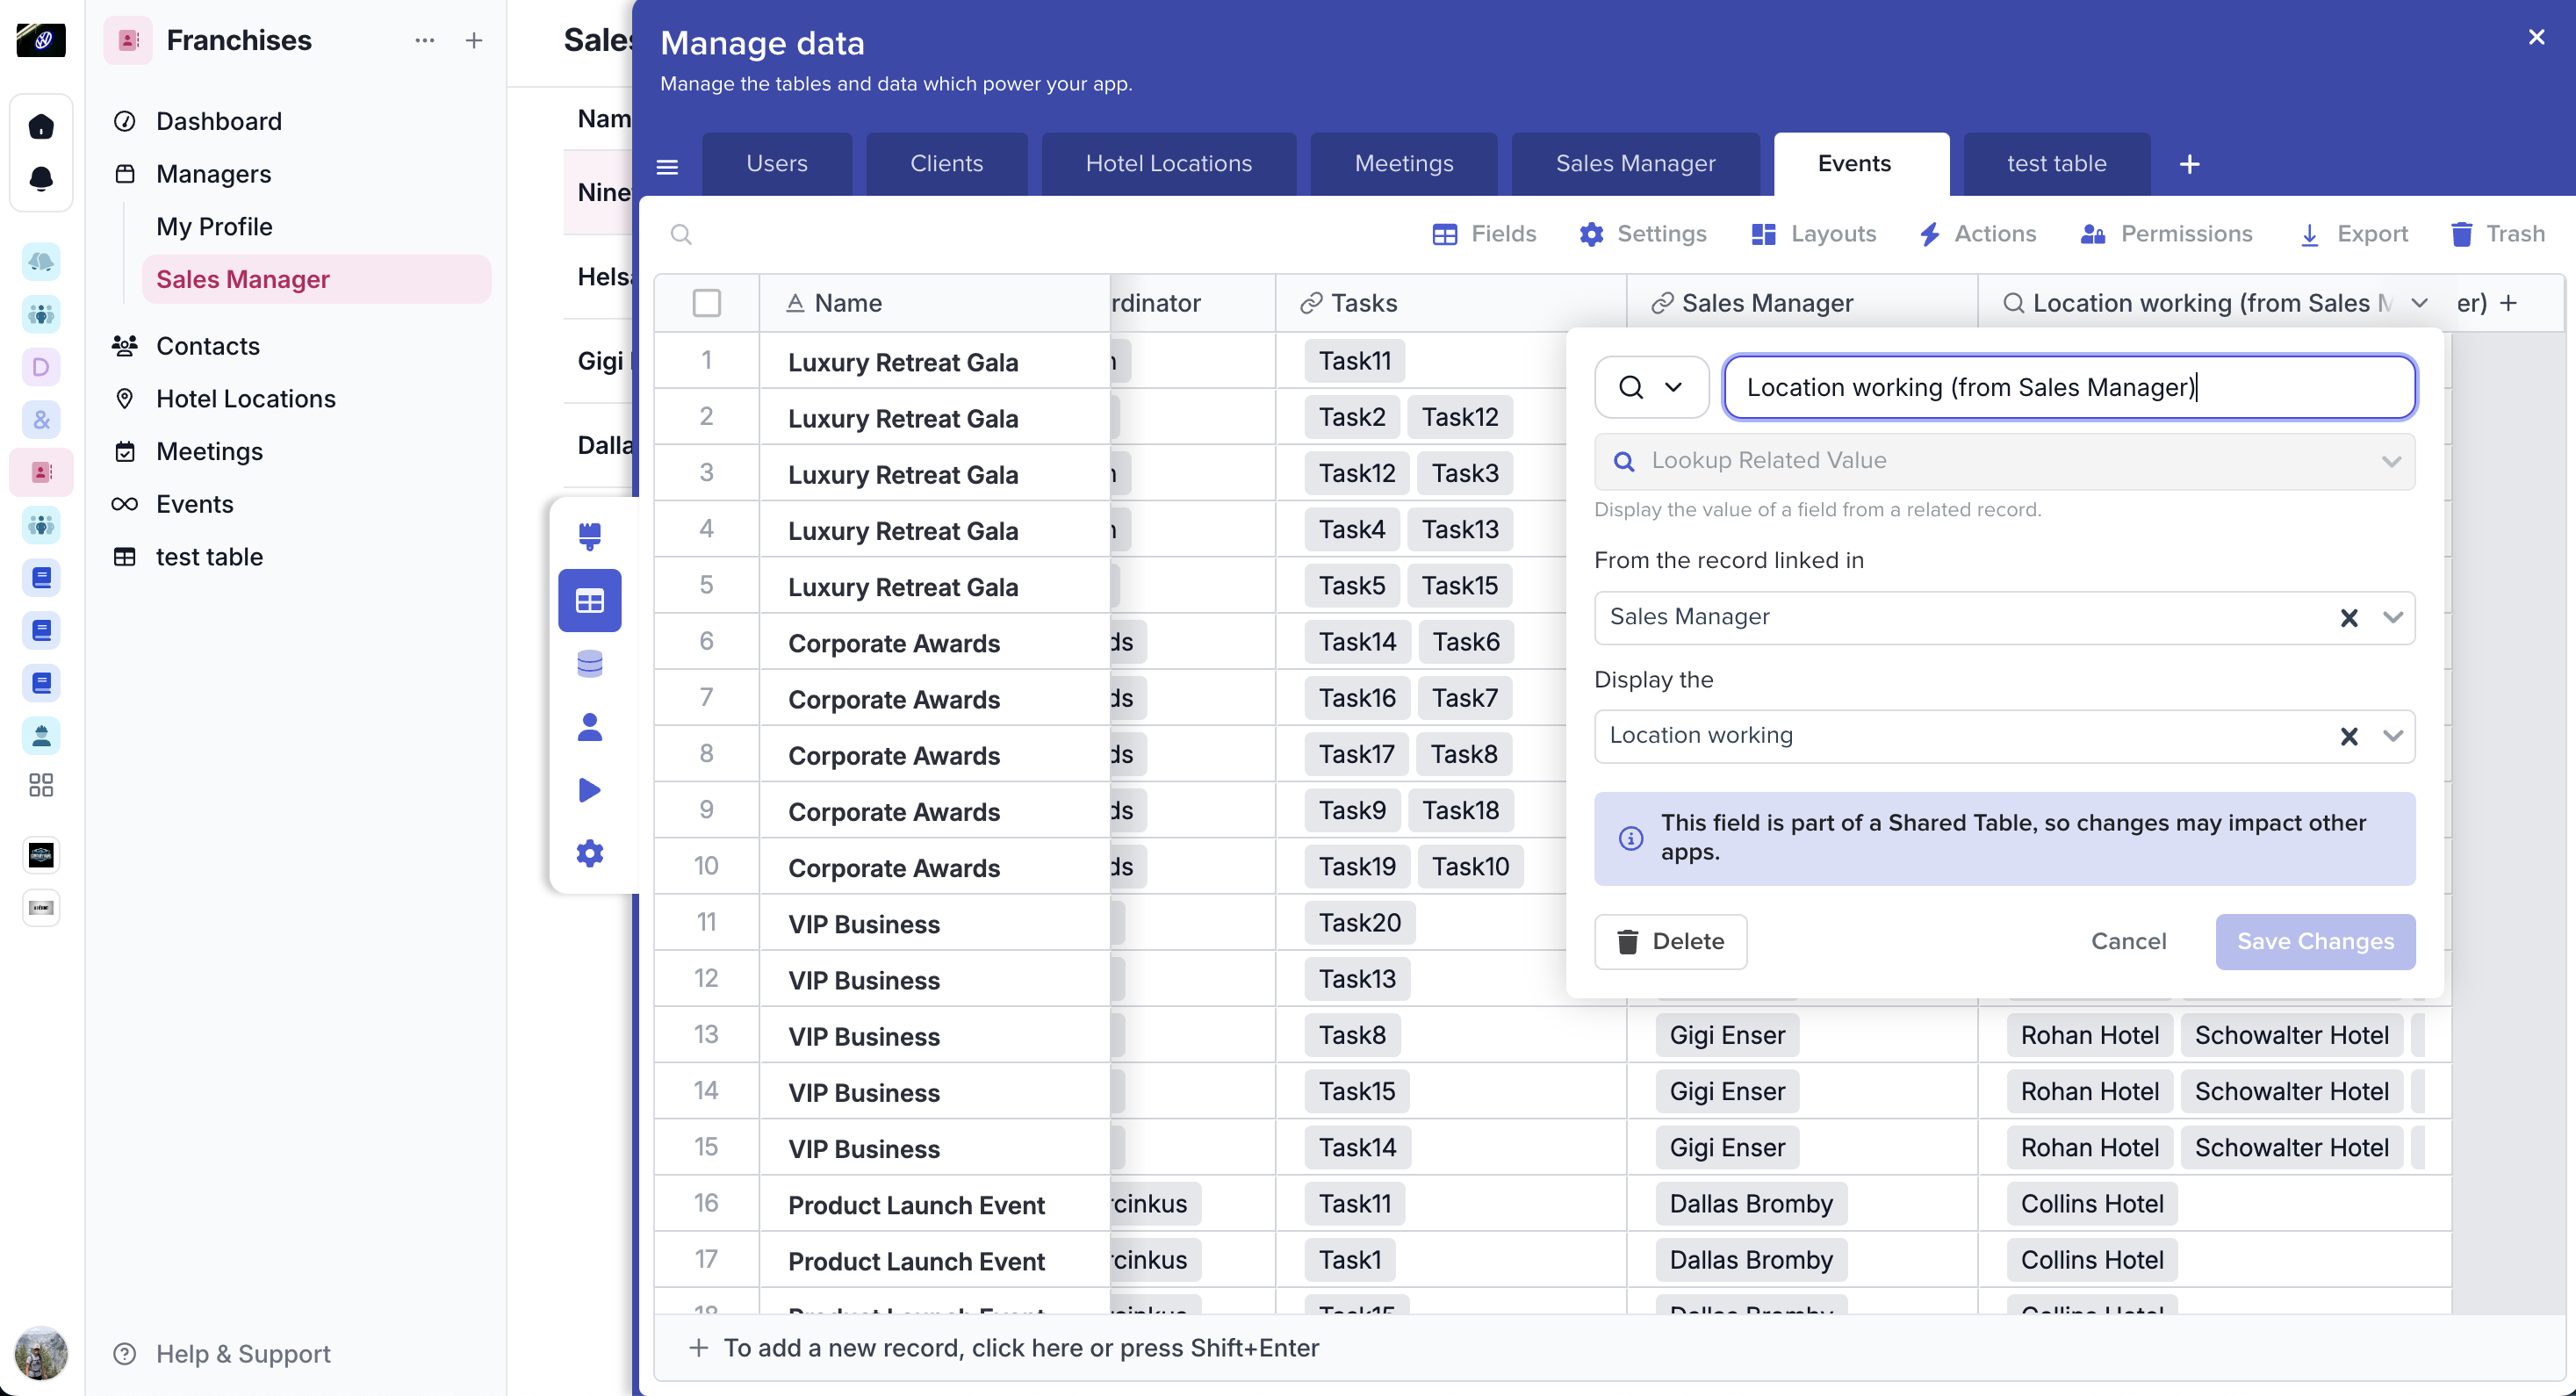2576x1396 pixels.
Task: Click the Save Changes button
Action: point(2315,941)
